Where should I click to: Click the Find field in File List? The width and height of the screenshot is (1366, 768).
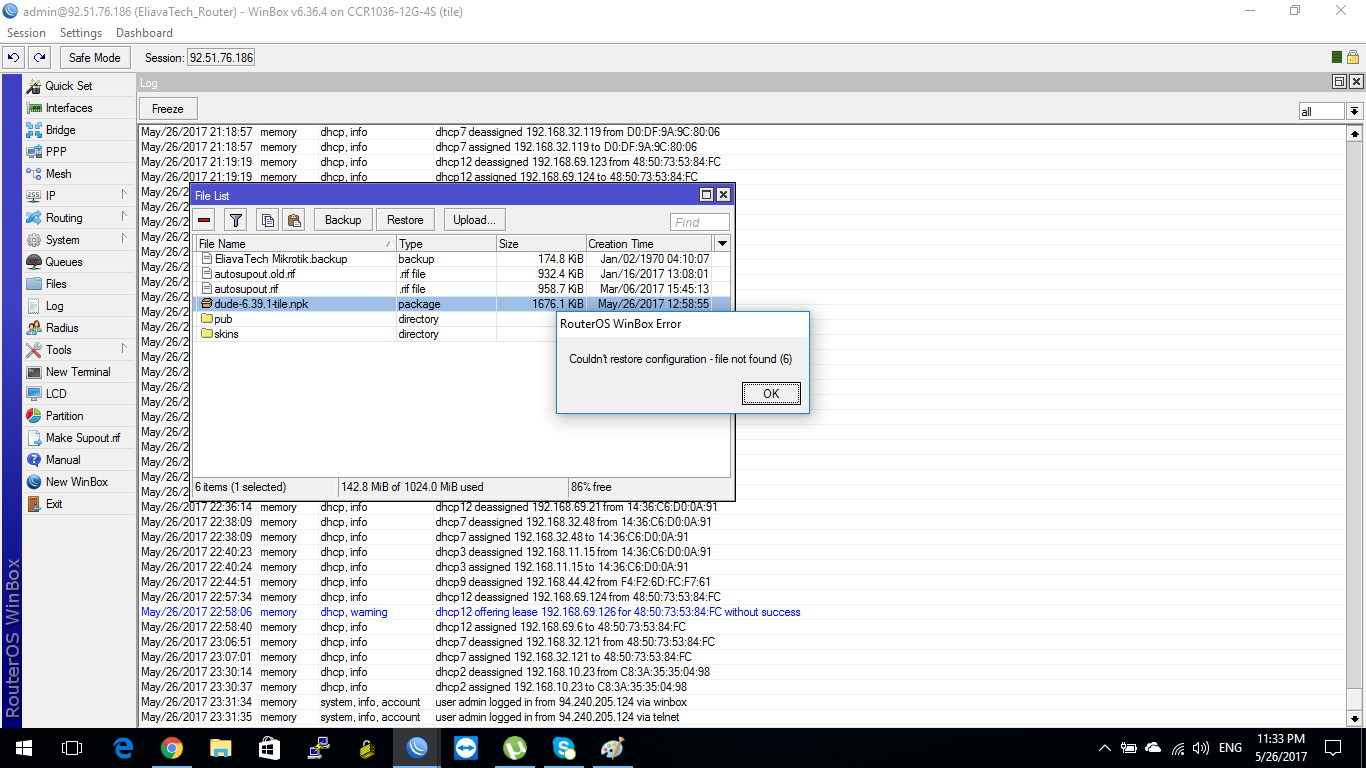[x=700, y=222]
